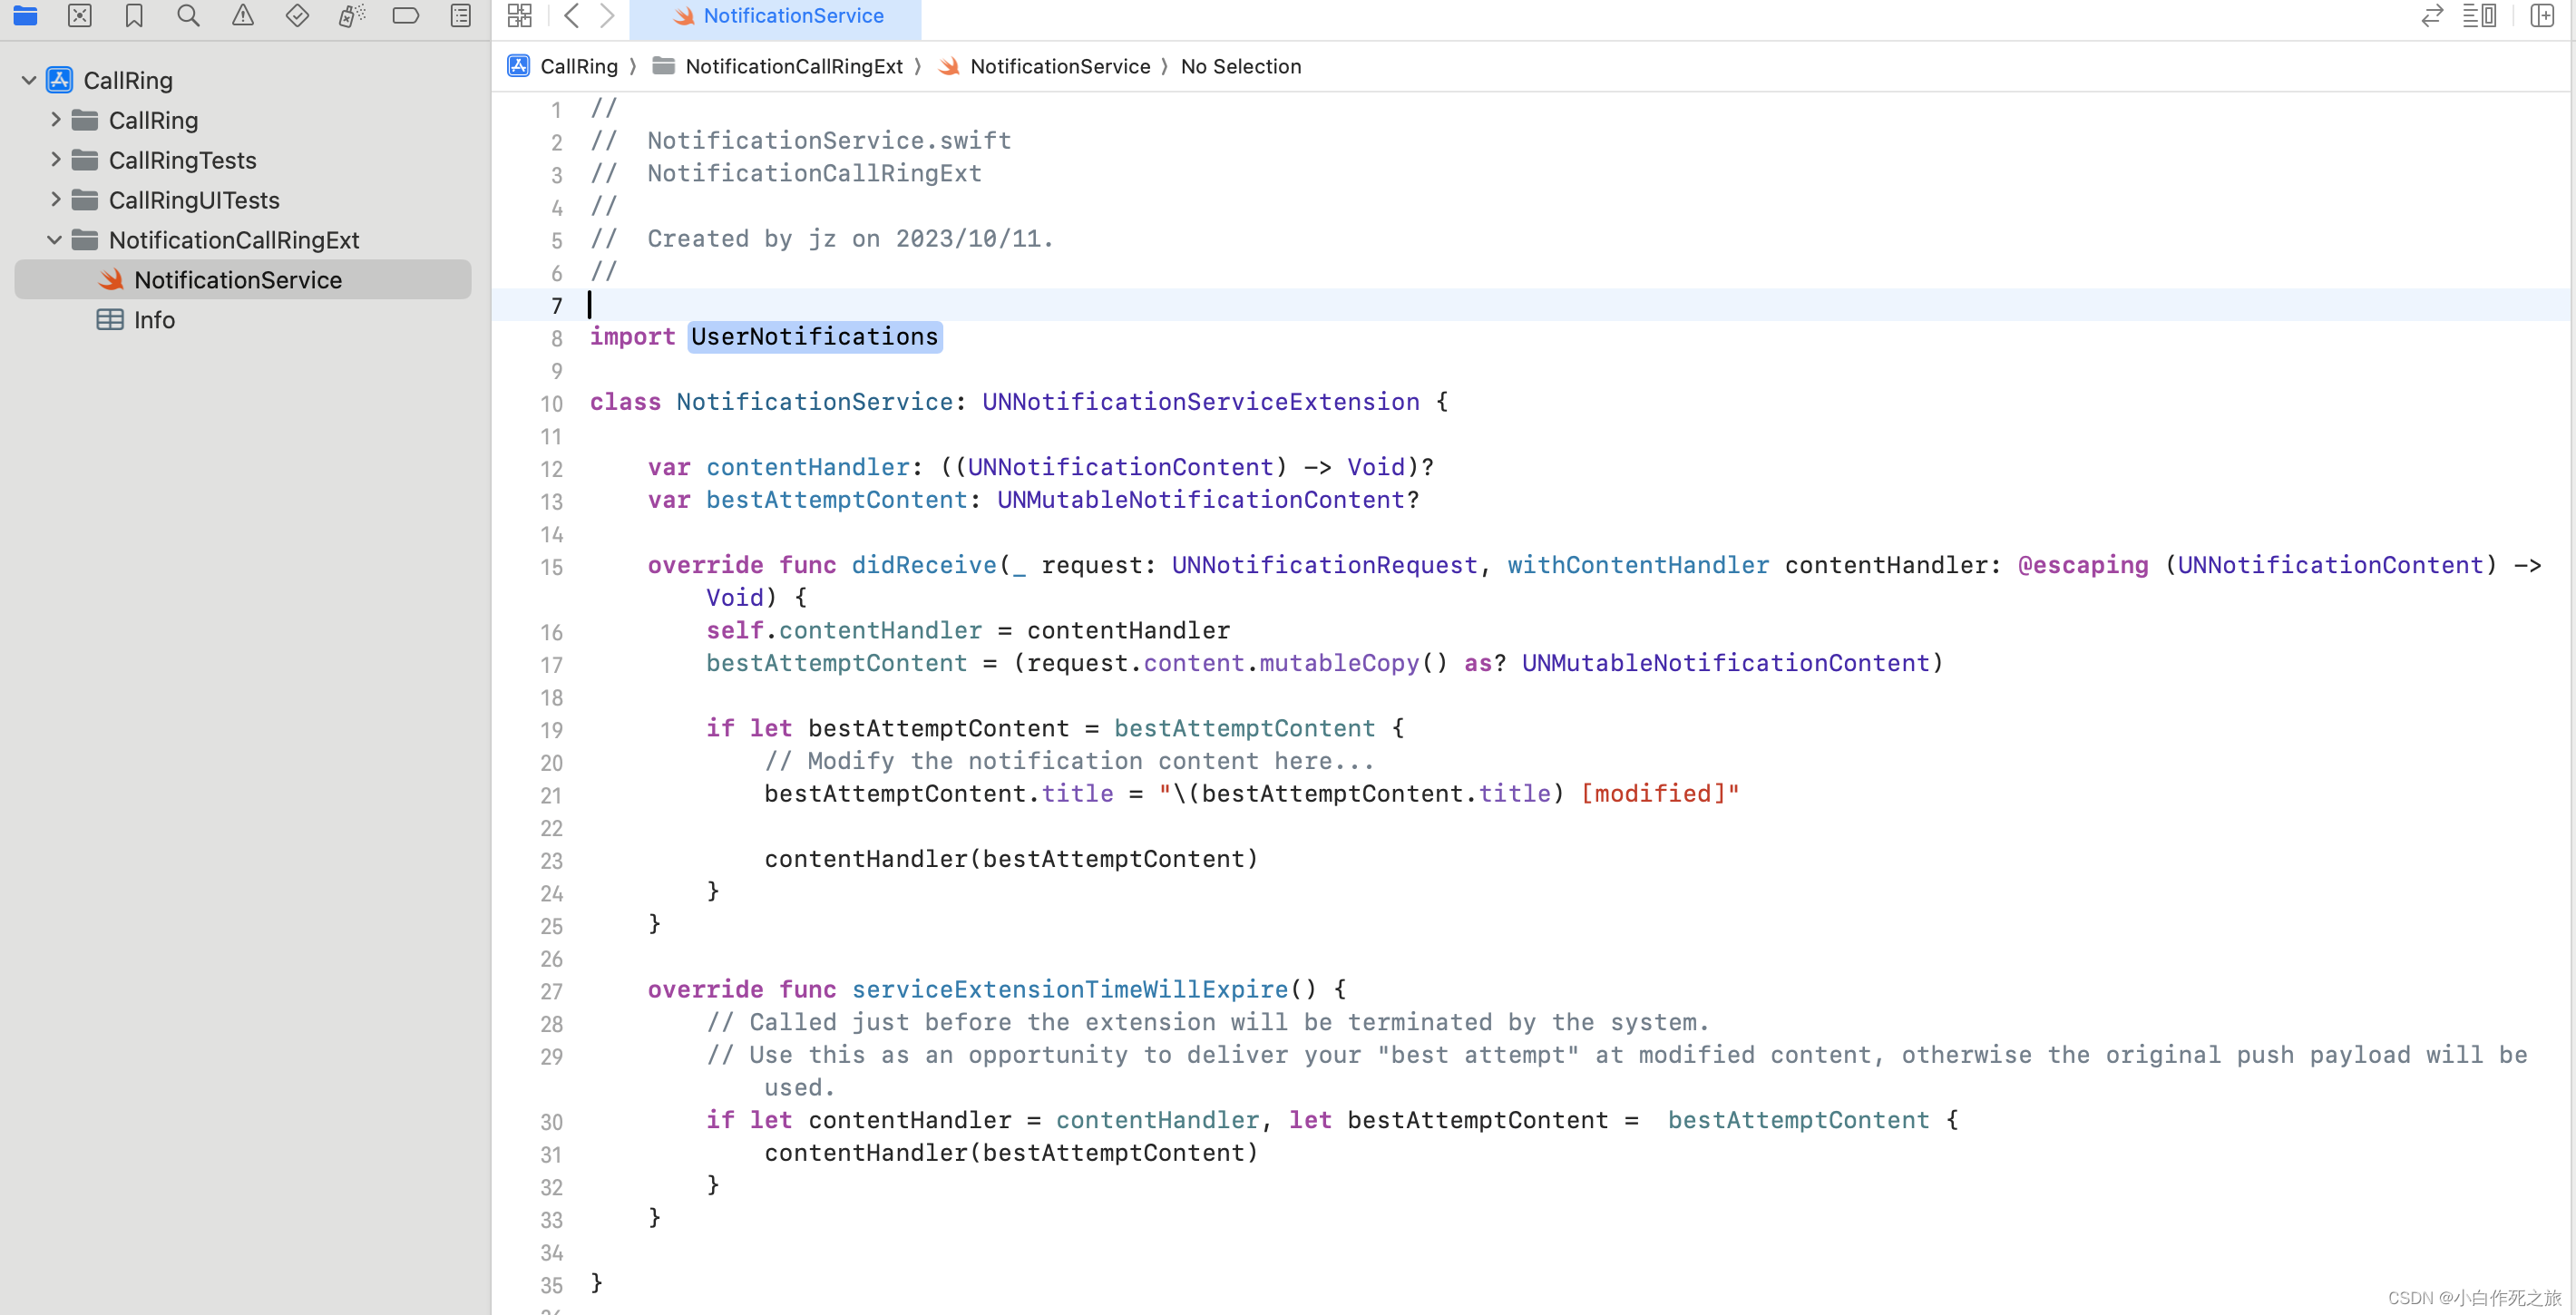Go back with the left chevron
The image size is (2576, 1315).
tap(572, 15)
